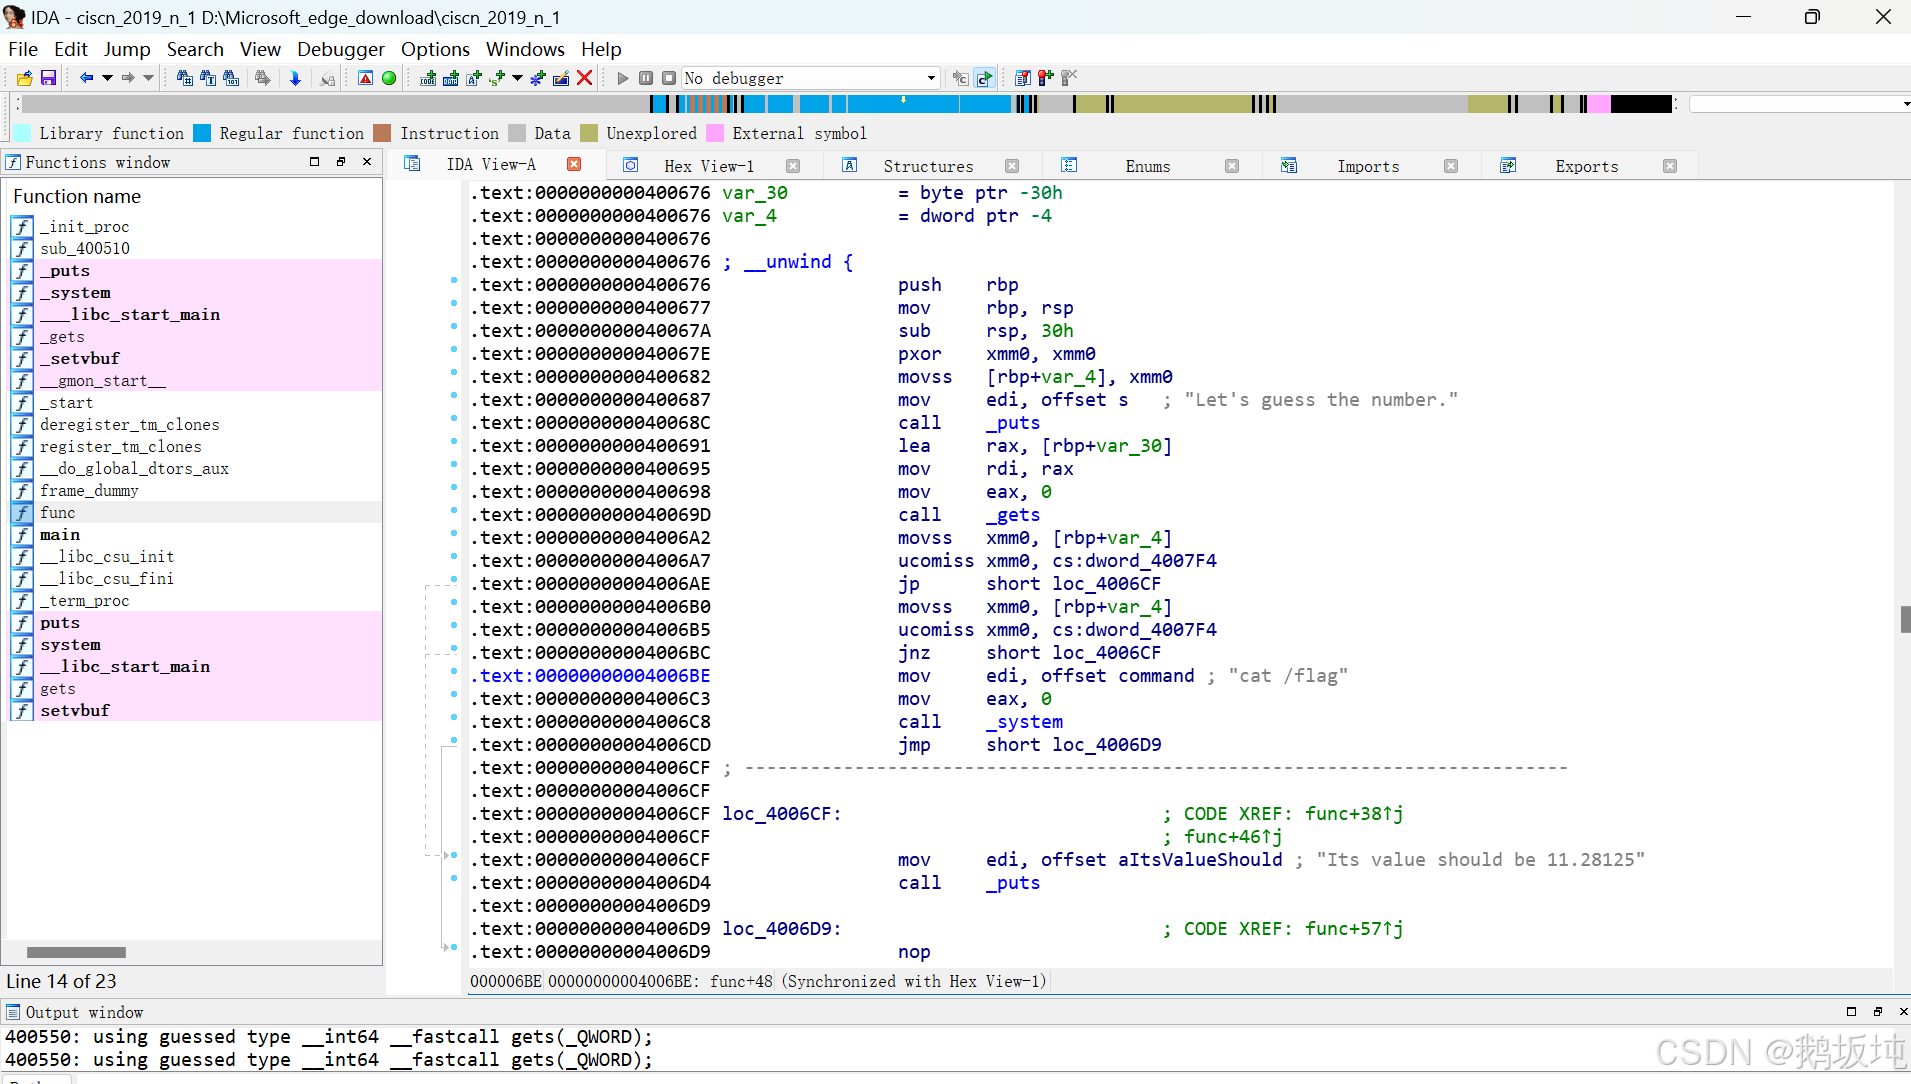Pause the process with the Pause button
1911x1084 pixels.
coord(646,78)
